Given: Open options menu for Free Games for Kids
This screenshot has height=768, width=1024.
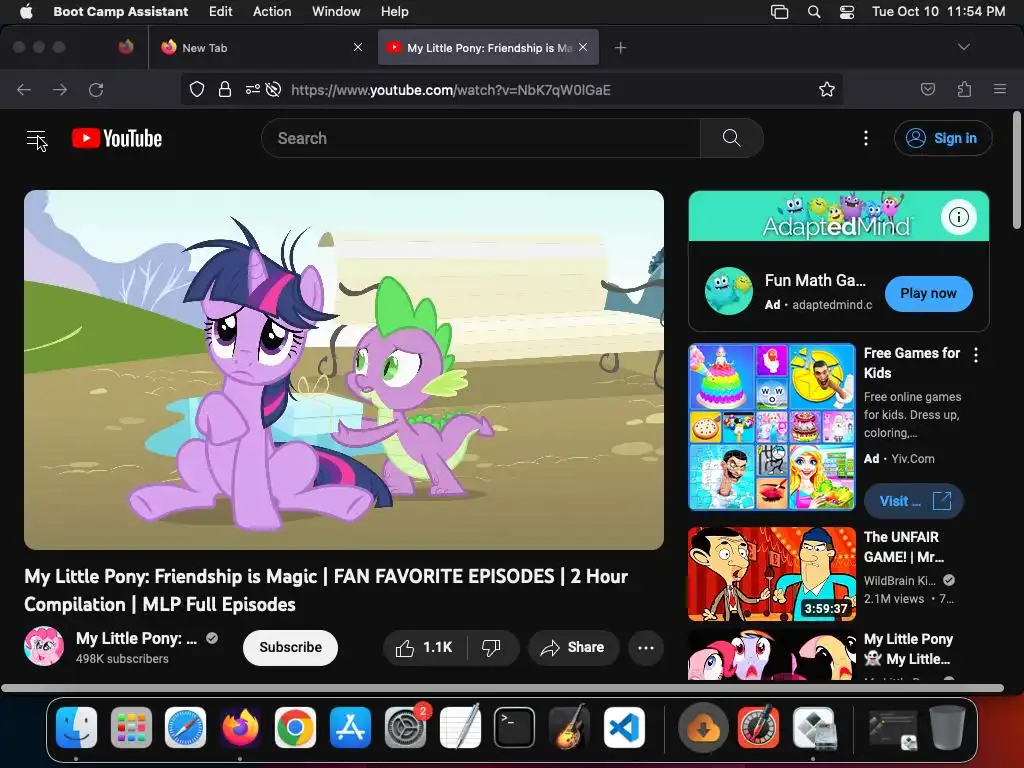Looking at the screenshot, I should (x=976, y=355).
